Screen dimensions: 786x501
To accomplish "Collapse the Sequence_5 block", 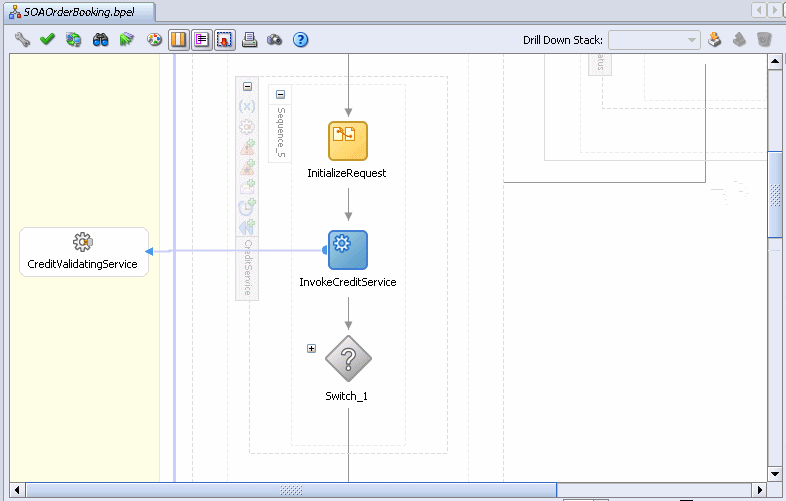I will [x=281, y=94].
